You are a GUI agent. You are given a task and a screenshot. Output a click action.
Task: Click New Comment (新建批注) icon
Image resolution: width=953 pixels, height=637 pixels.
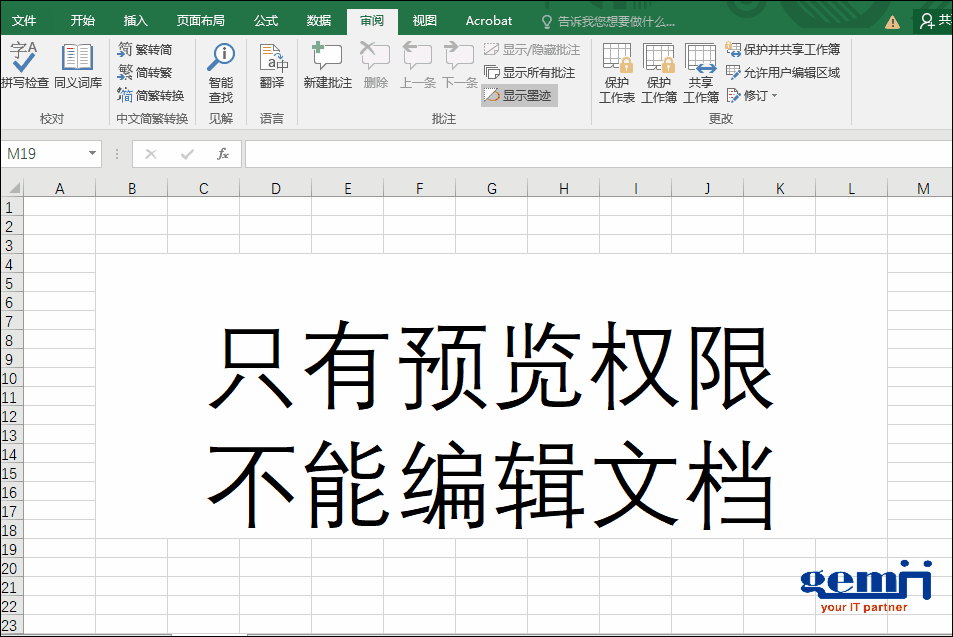tap(327, 66)
